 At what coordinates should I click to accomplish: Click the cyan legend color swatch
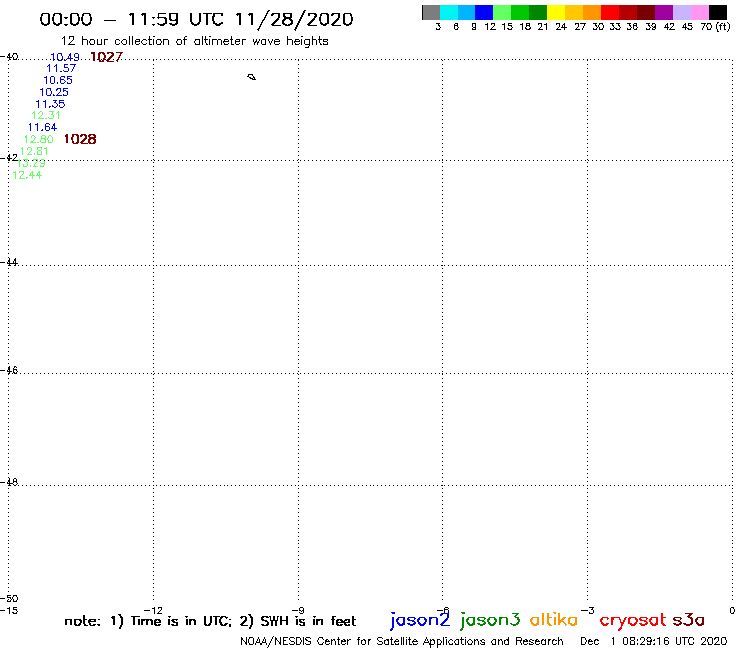pos(449,12)
